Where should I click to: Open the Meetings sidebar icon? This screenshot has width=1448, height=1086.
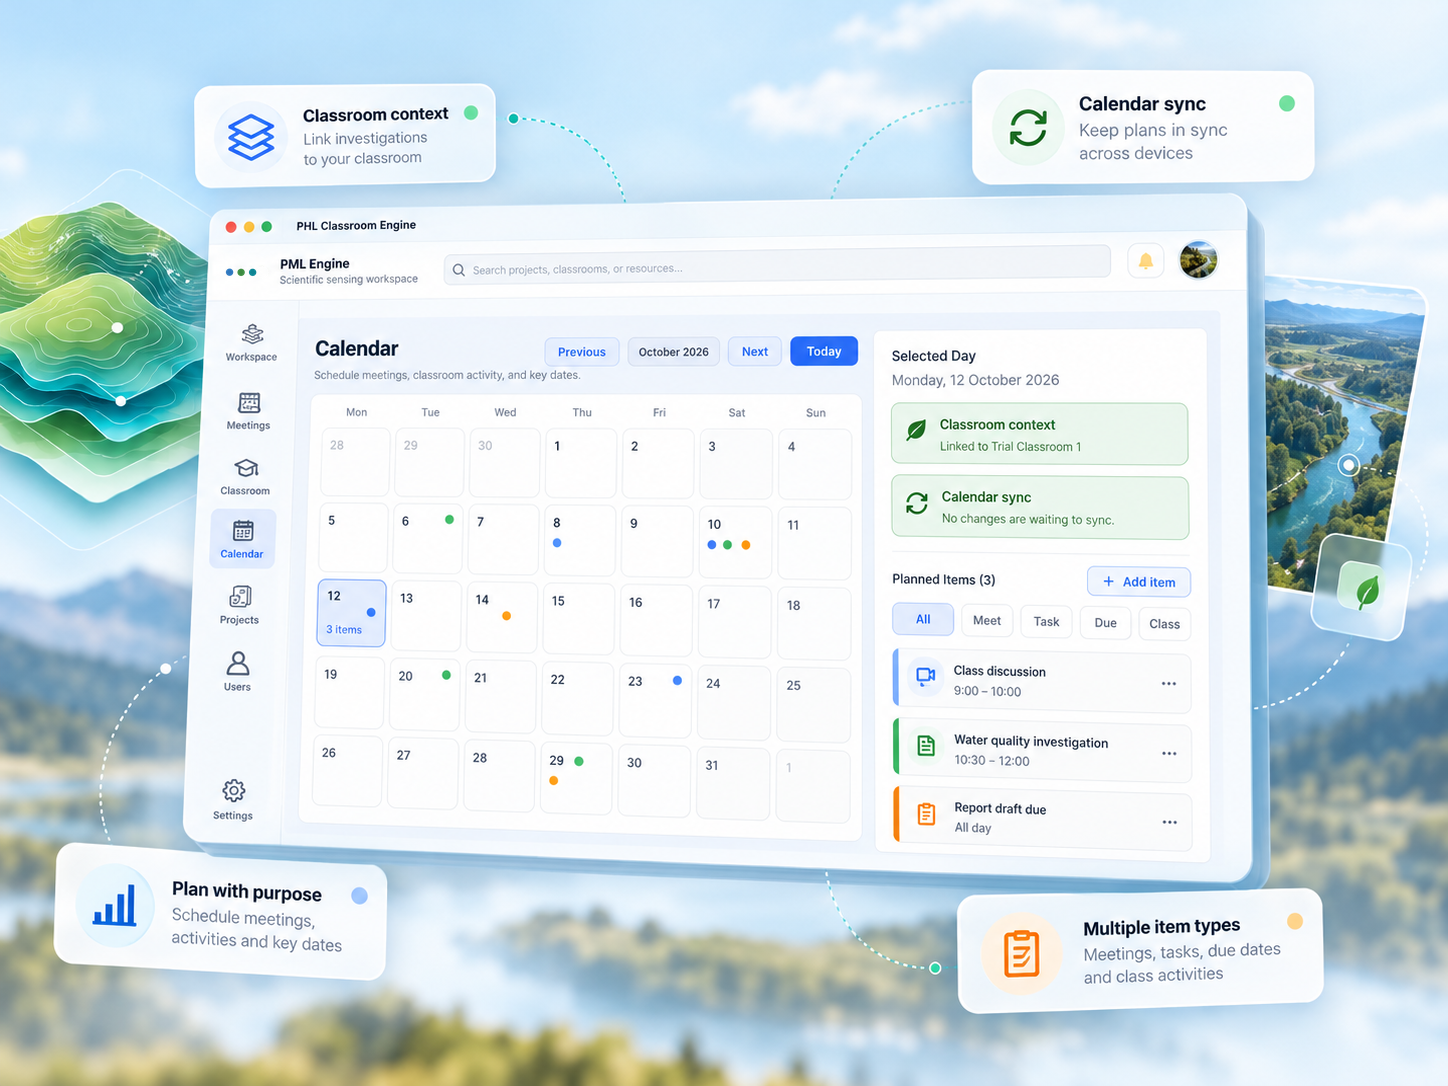(249, 402)
